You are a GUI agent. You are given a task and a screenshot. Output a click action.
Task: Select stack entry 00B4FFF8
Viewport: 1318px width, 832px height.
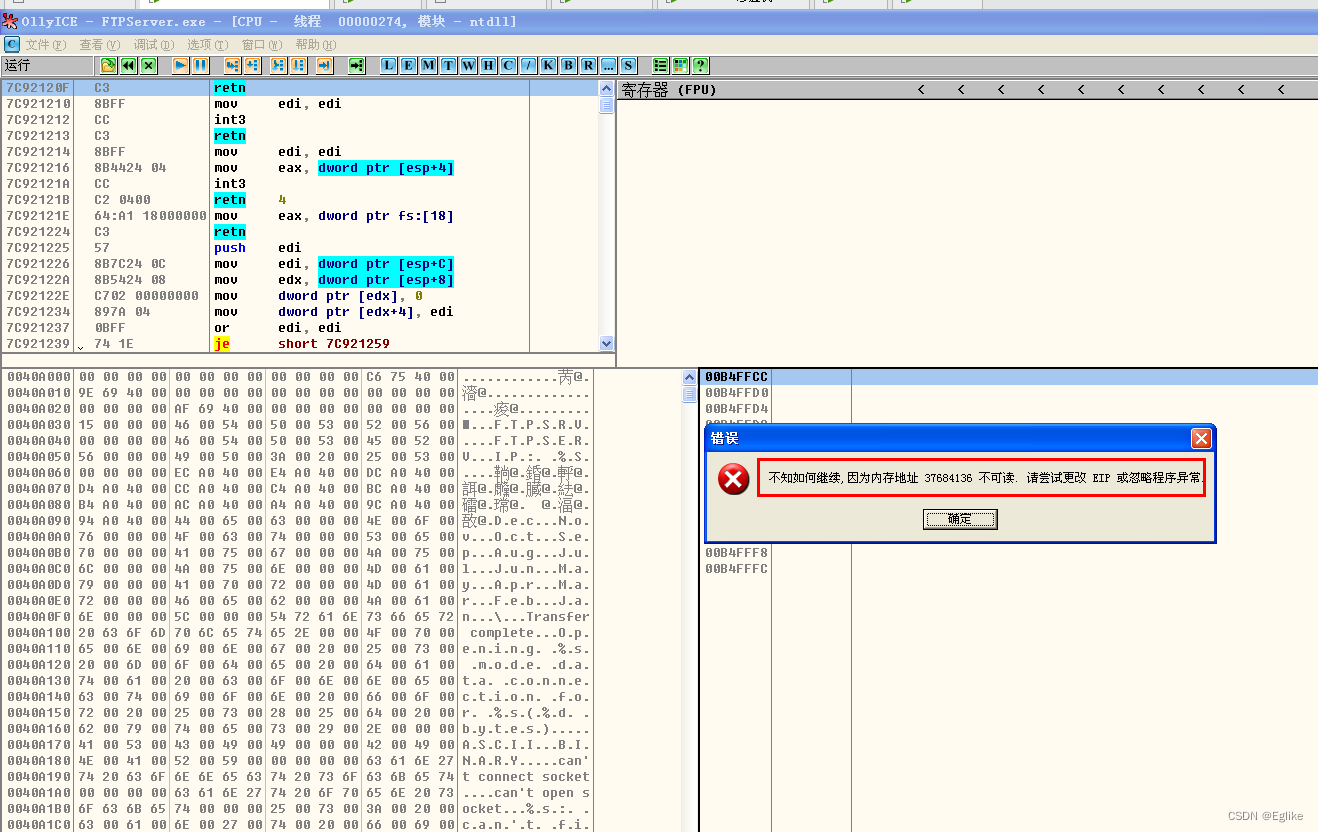pos(1008,553)
